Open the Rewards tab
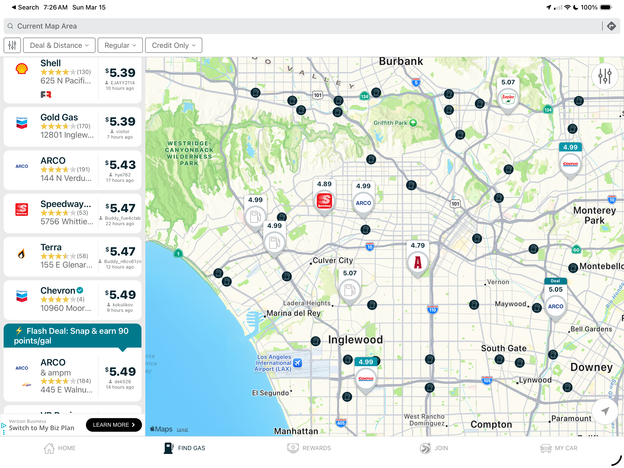The height and width of the screenshot is (468, 624). click(x=309, y=448)
